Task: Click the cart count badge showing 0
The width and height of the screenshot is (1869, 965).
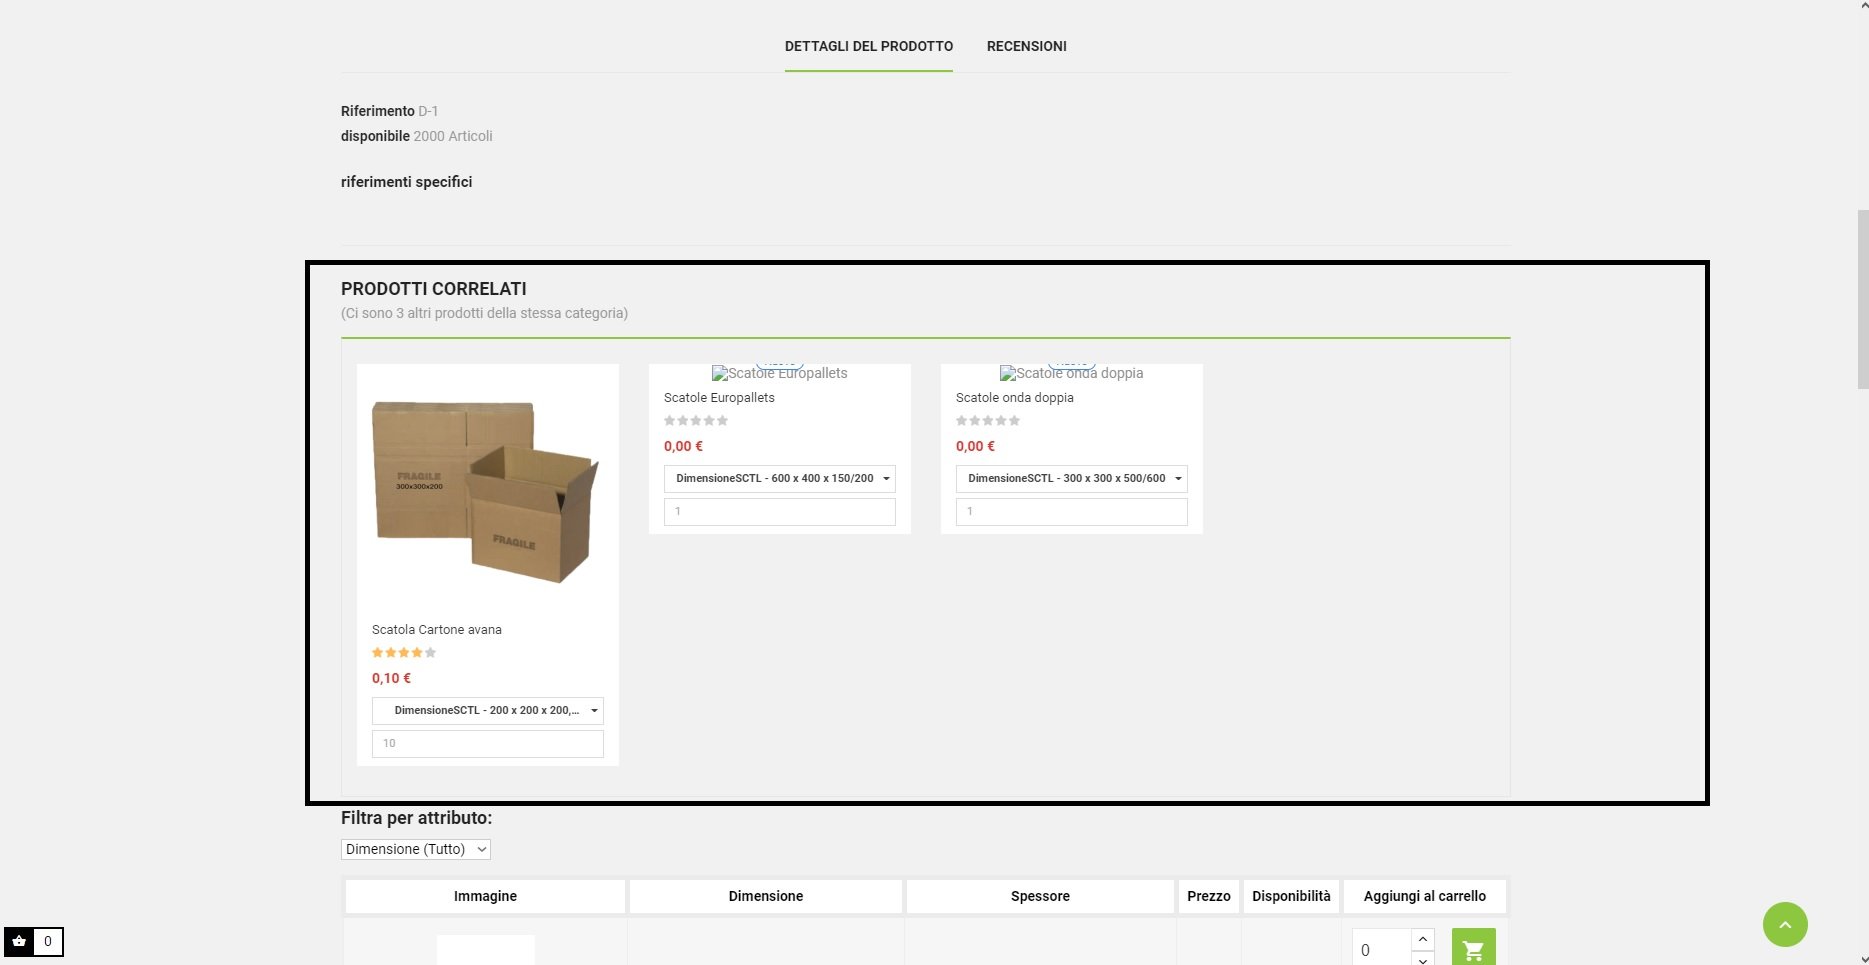Action: (x=48, y=941)
